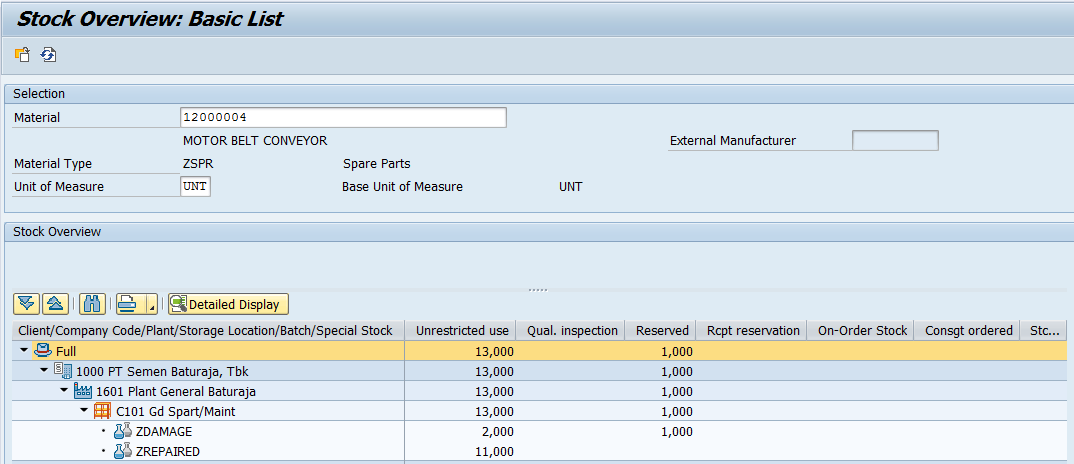Click the Unrestricted use column header
1074x464 pixels.
coord(463,330)
